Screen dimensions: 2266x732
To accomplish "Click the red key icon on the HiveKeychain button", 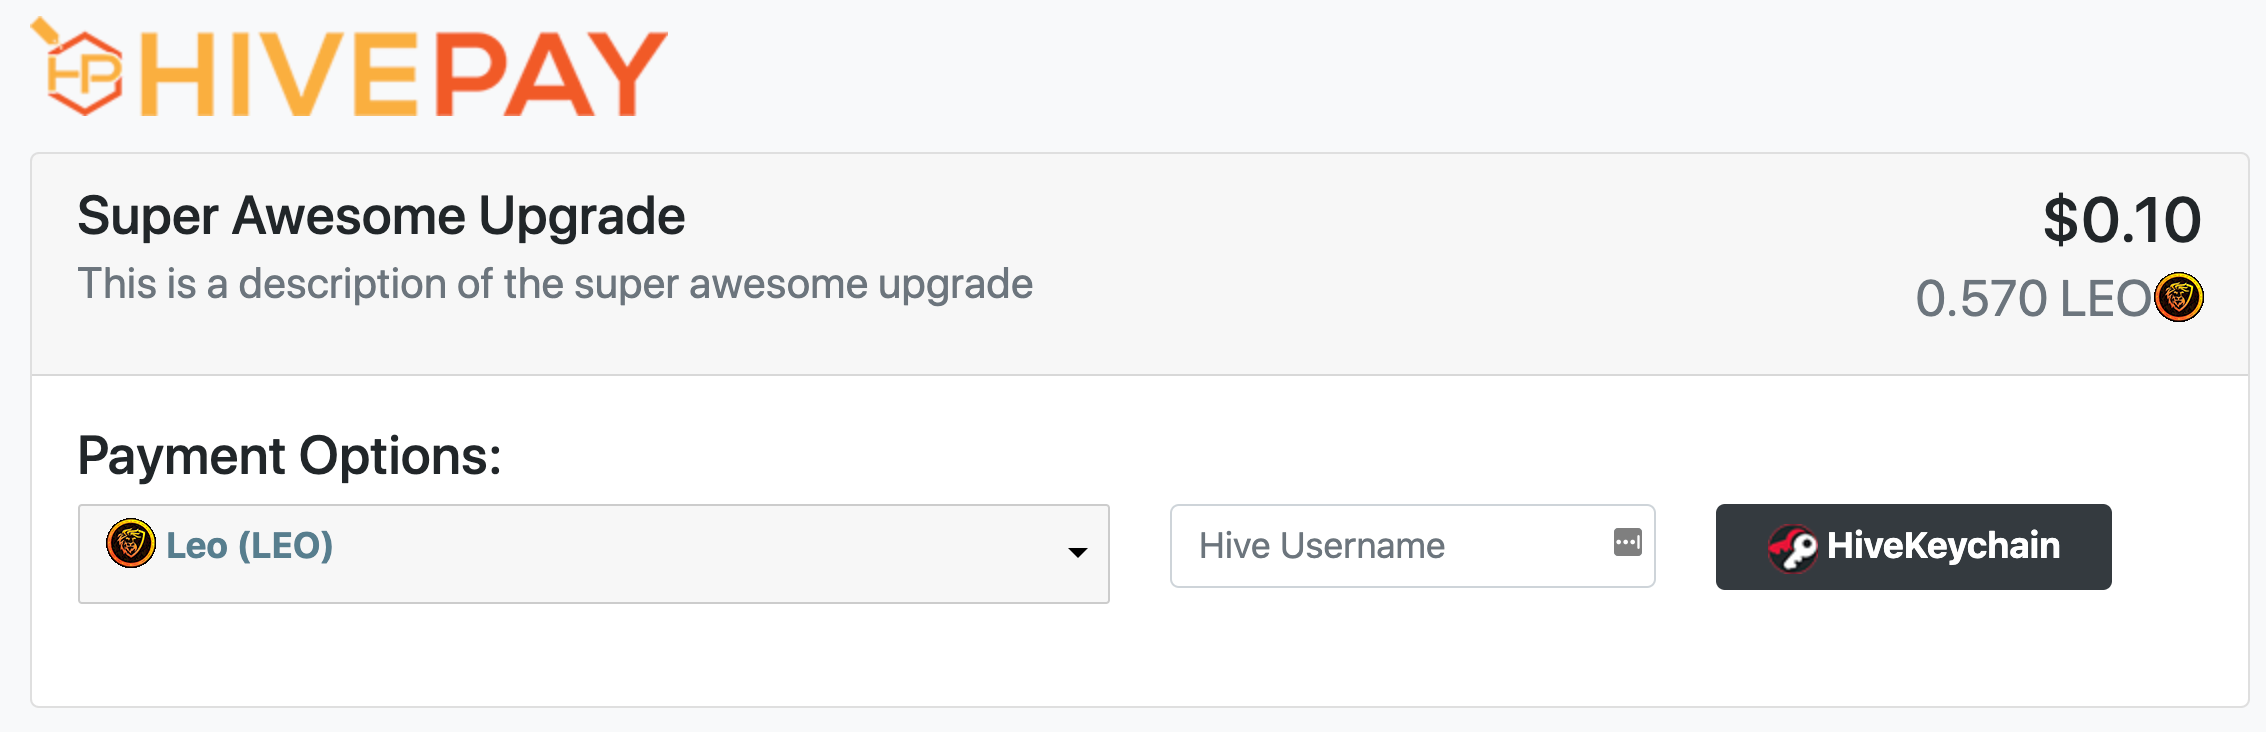I will coord(1793,547).
